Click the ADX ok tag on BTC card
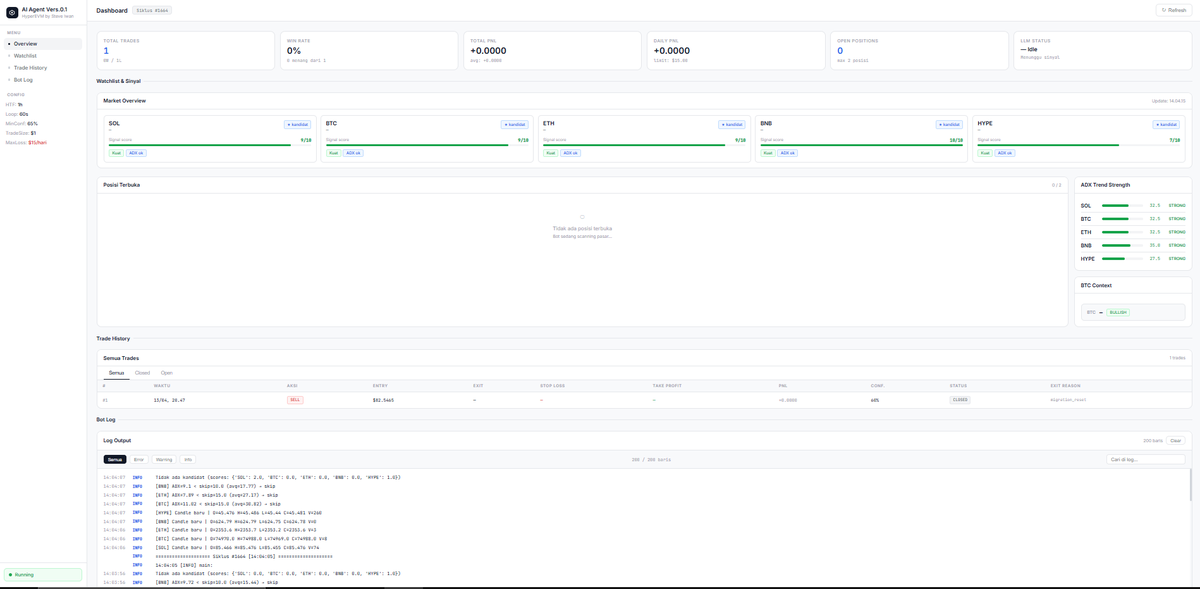Image resolution: width=1200 pixels, height=589 pixels. click(354, 153)
